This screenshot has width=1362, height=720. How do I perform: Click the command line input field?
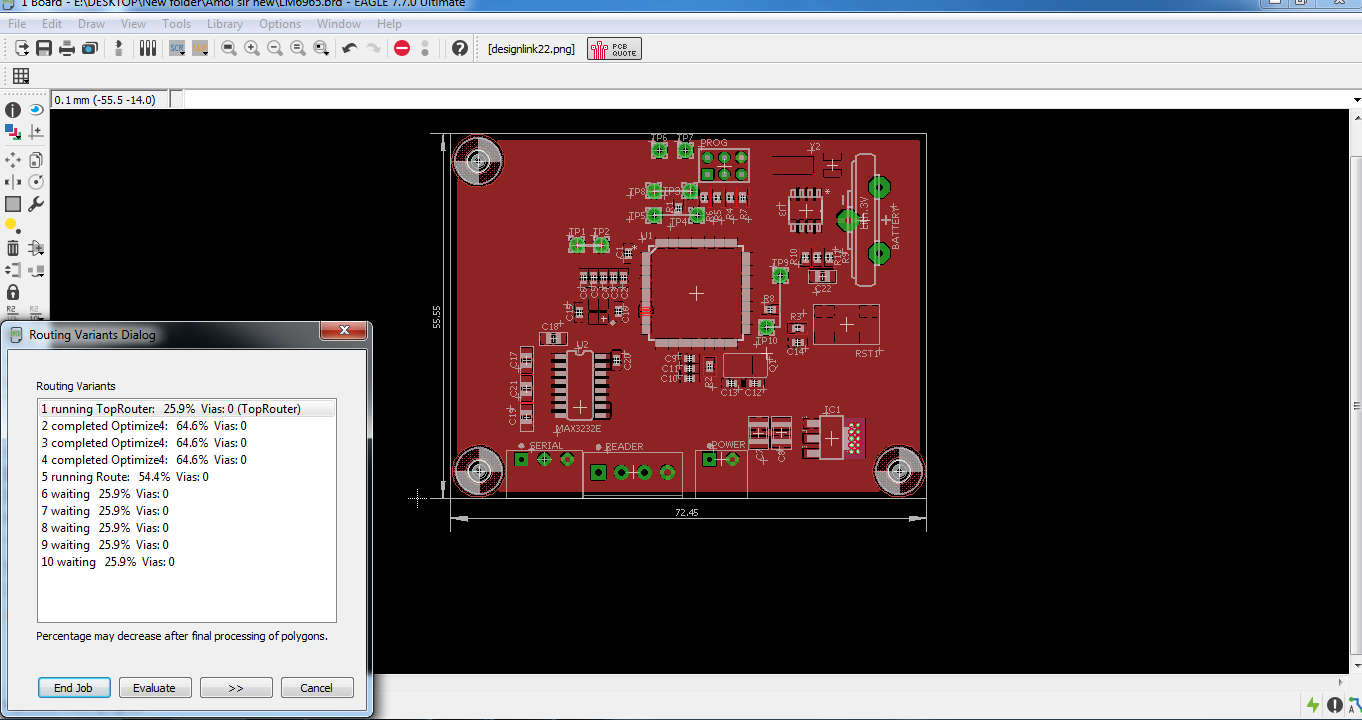tap(767, 100)
